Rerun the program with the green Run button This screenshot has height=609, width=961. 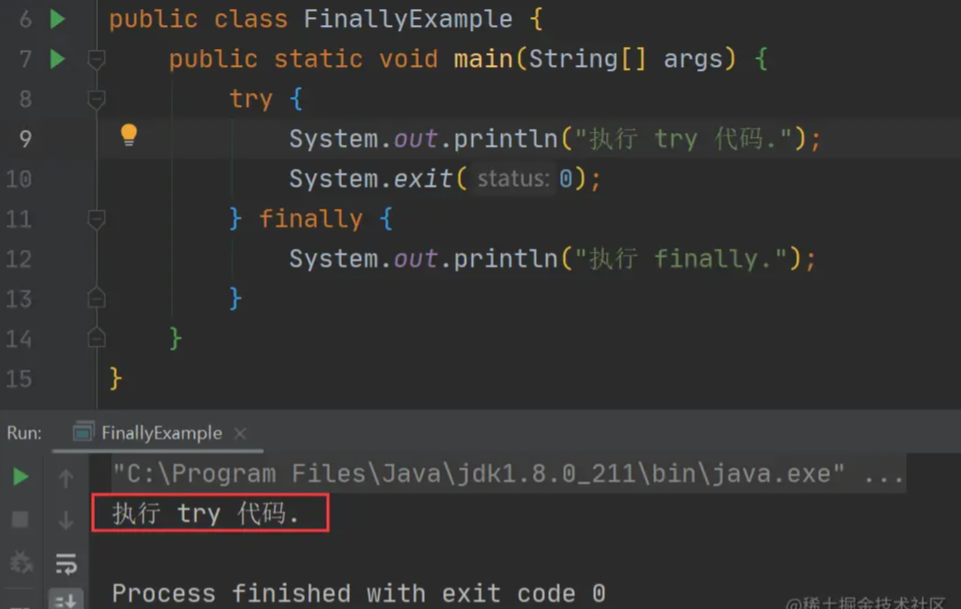[20, 476]
